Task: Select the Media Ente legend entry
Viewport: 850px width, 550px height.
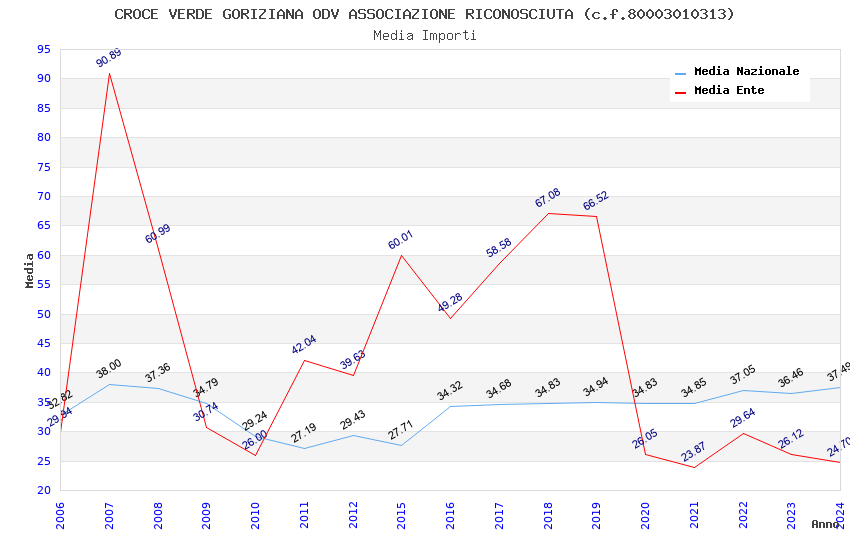Action: pyautogui.click(x=720, y=90)
